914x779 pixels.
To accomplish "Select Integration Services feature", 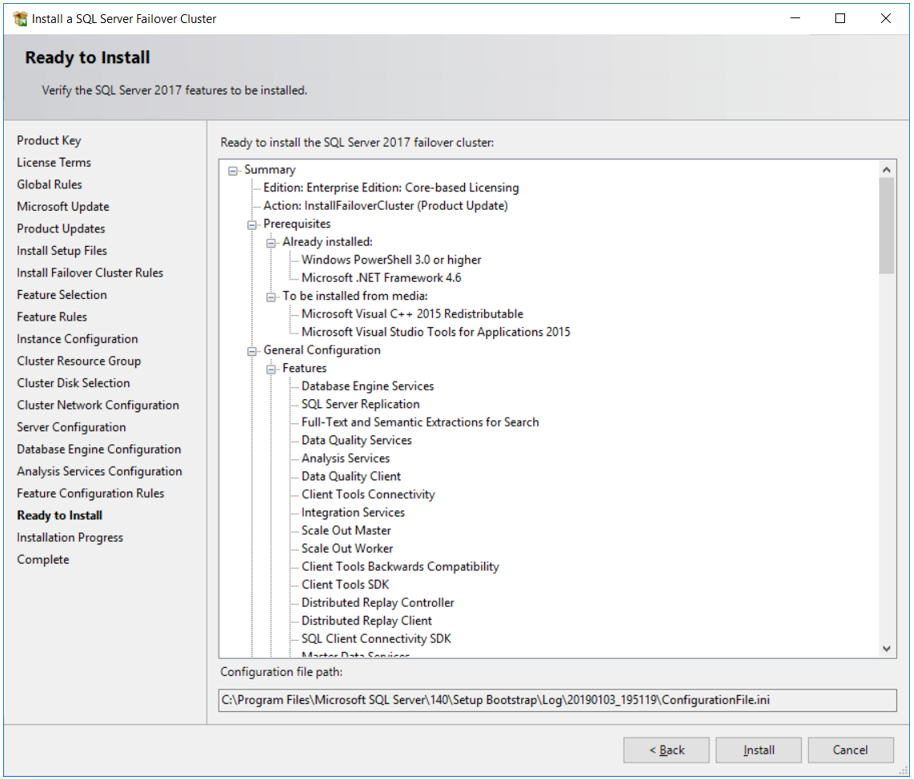I will click(353, 513).
